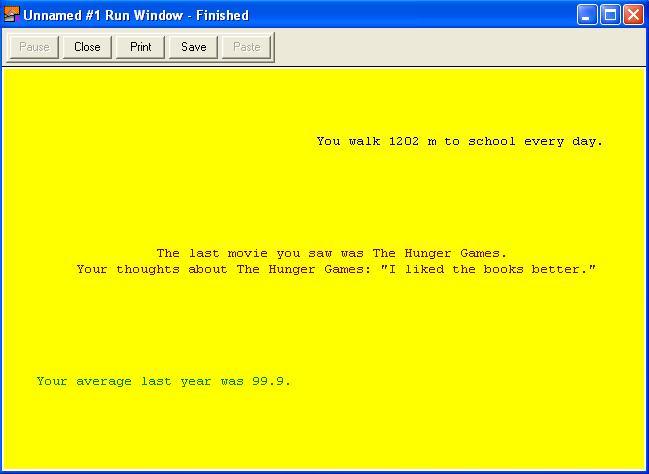Click 'Your average last year was 99.9.' text
Image resolution: width=649 pixels, height=474 pixels.
coord(164,381)
